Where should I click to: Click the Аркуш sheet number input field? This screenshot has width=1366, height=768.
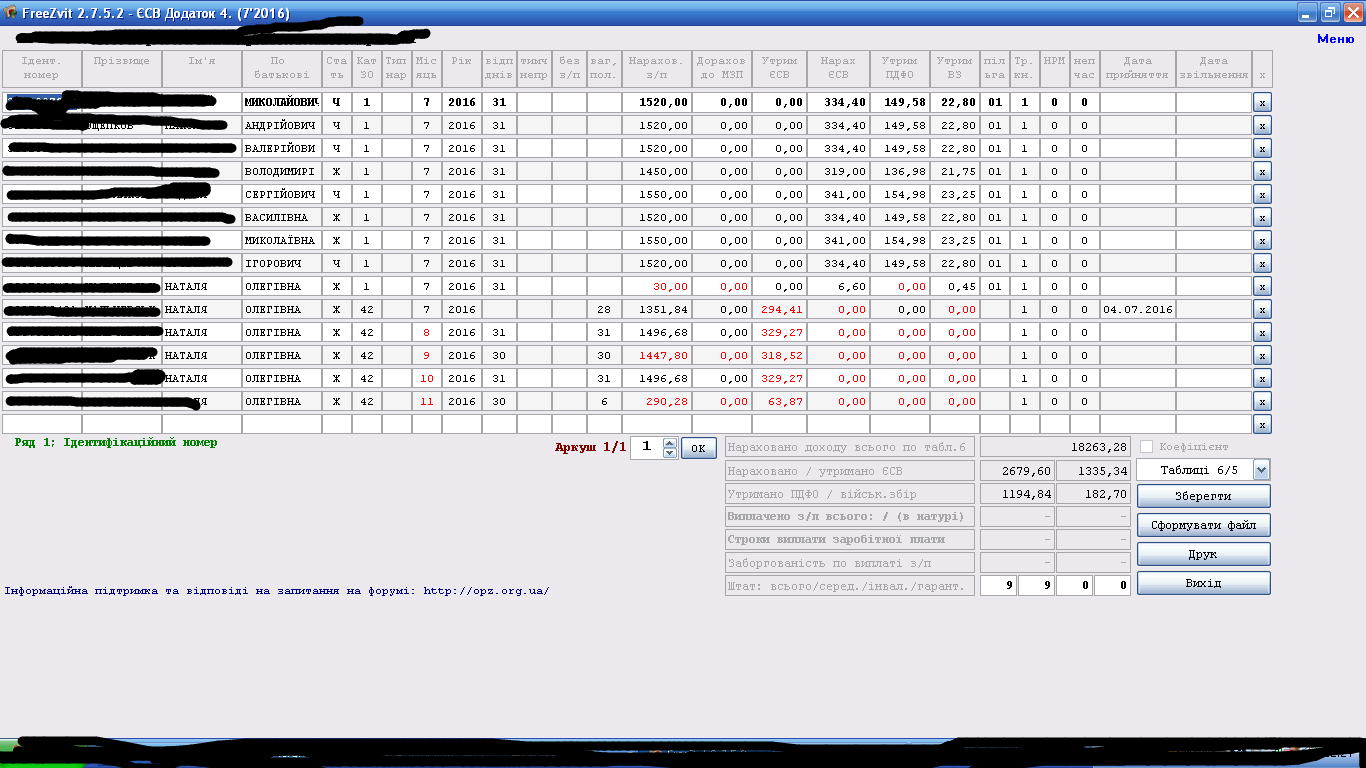point(646,448)
